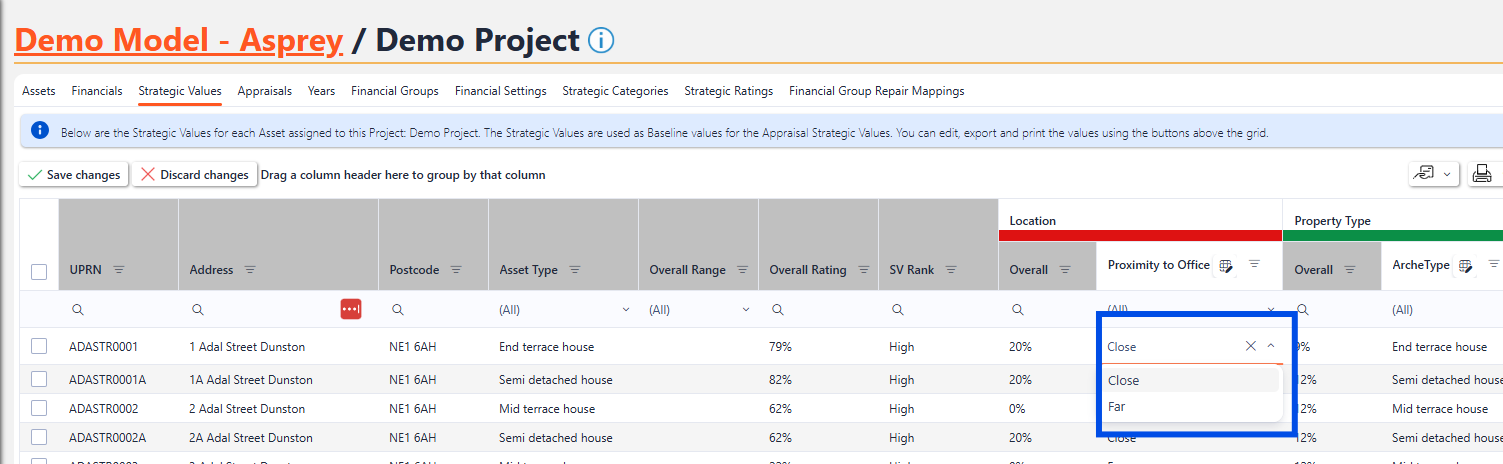This screenshot has height=464, width=1503.
Task: Open the Financial Settings tab
Action: pos(500,91)
